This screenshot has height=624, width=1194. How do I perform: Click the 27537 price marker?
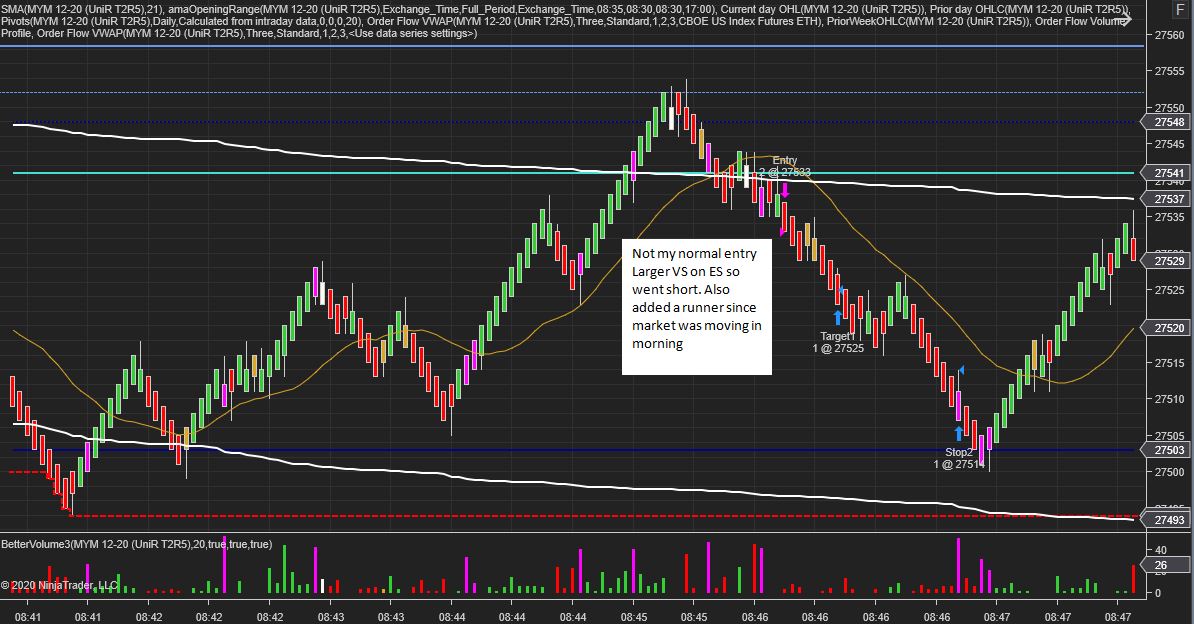coord(1167,199)
